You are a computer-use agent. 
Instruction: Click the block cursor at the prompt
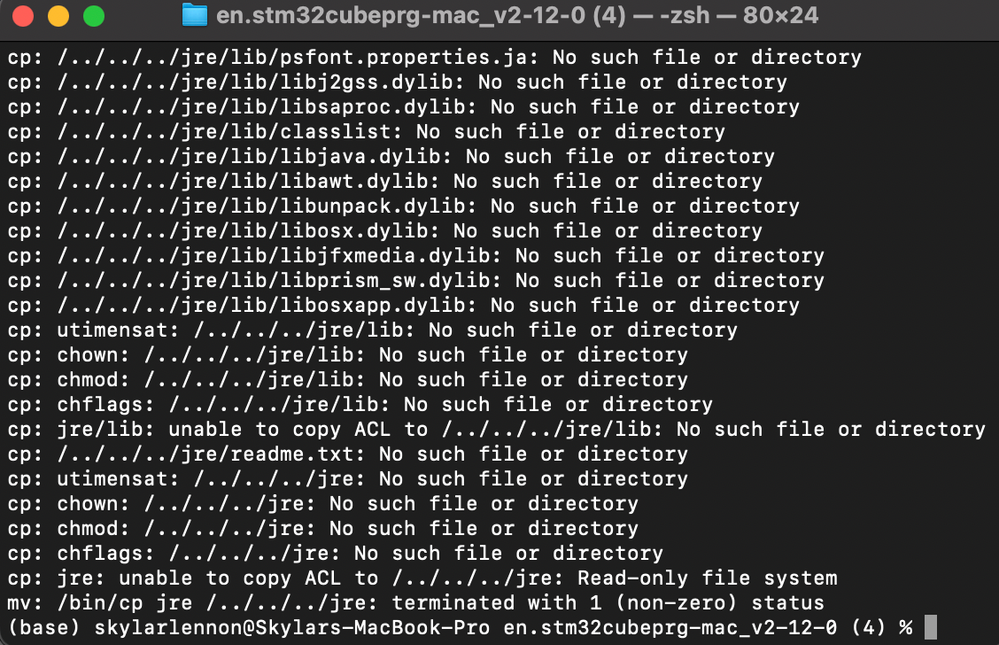pos(931,627)
